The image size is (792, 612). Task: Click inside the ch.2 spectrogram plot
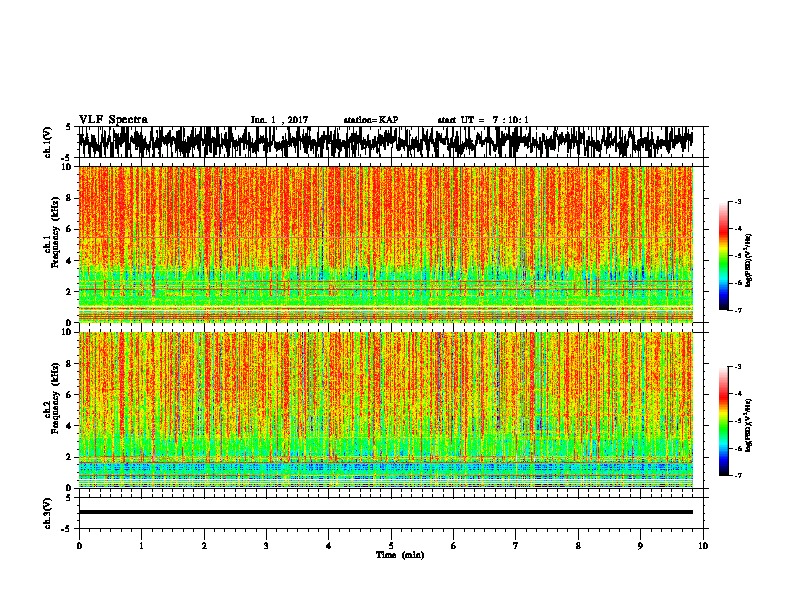(x=386, y=410)
